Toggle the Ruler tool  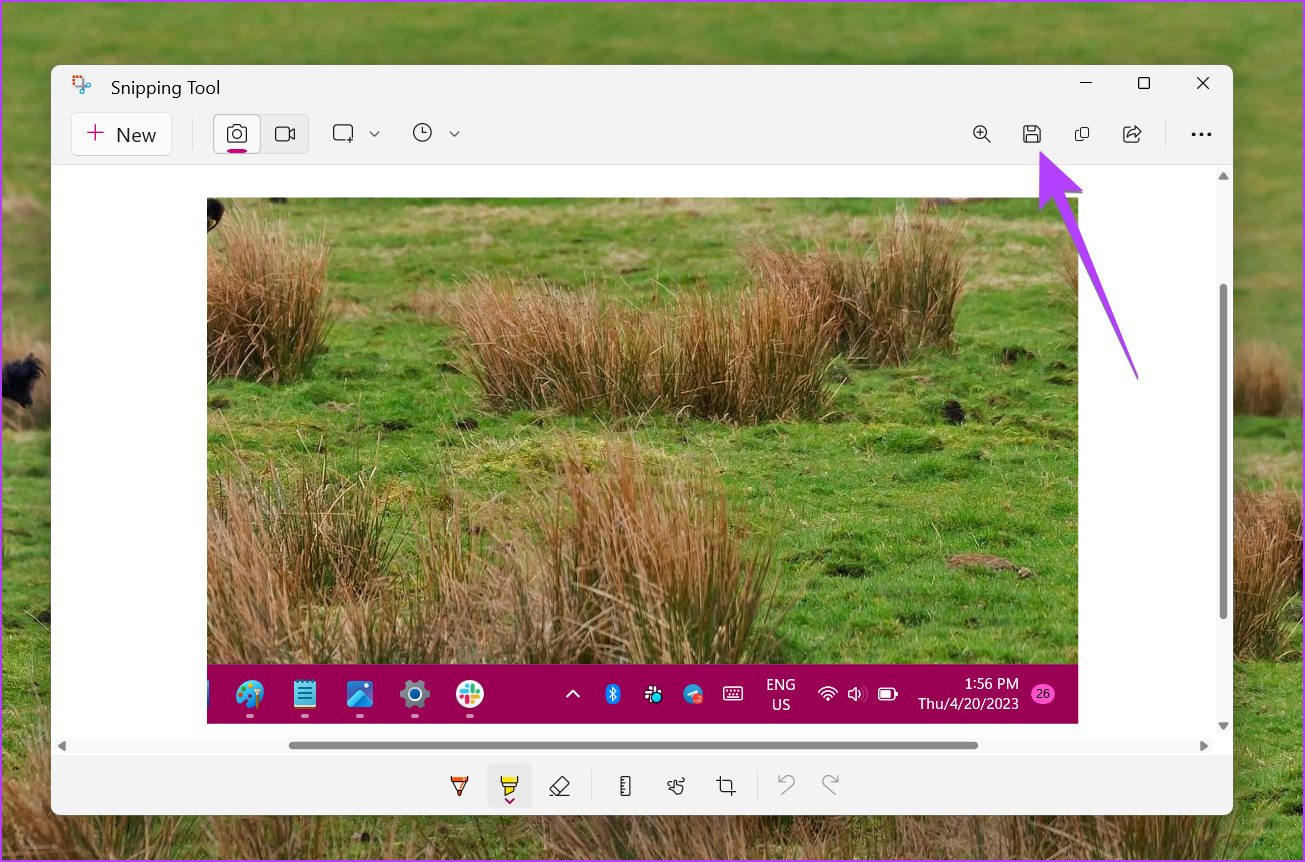625,786
